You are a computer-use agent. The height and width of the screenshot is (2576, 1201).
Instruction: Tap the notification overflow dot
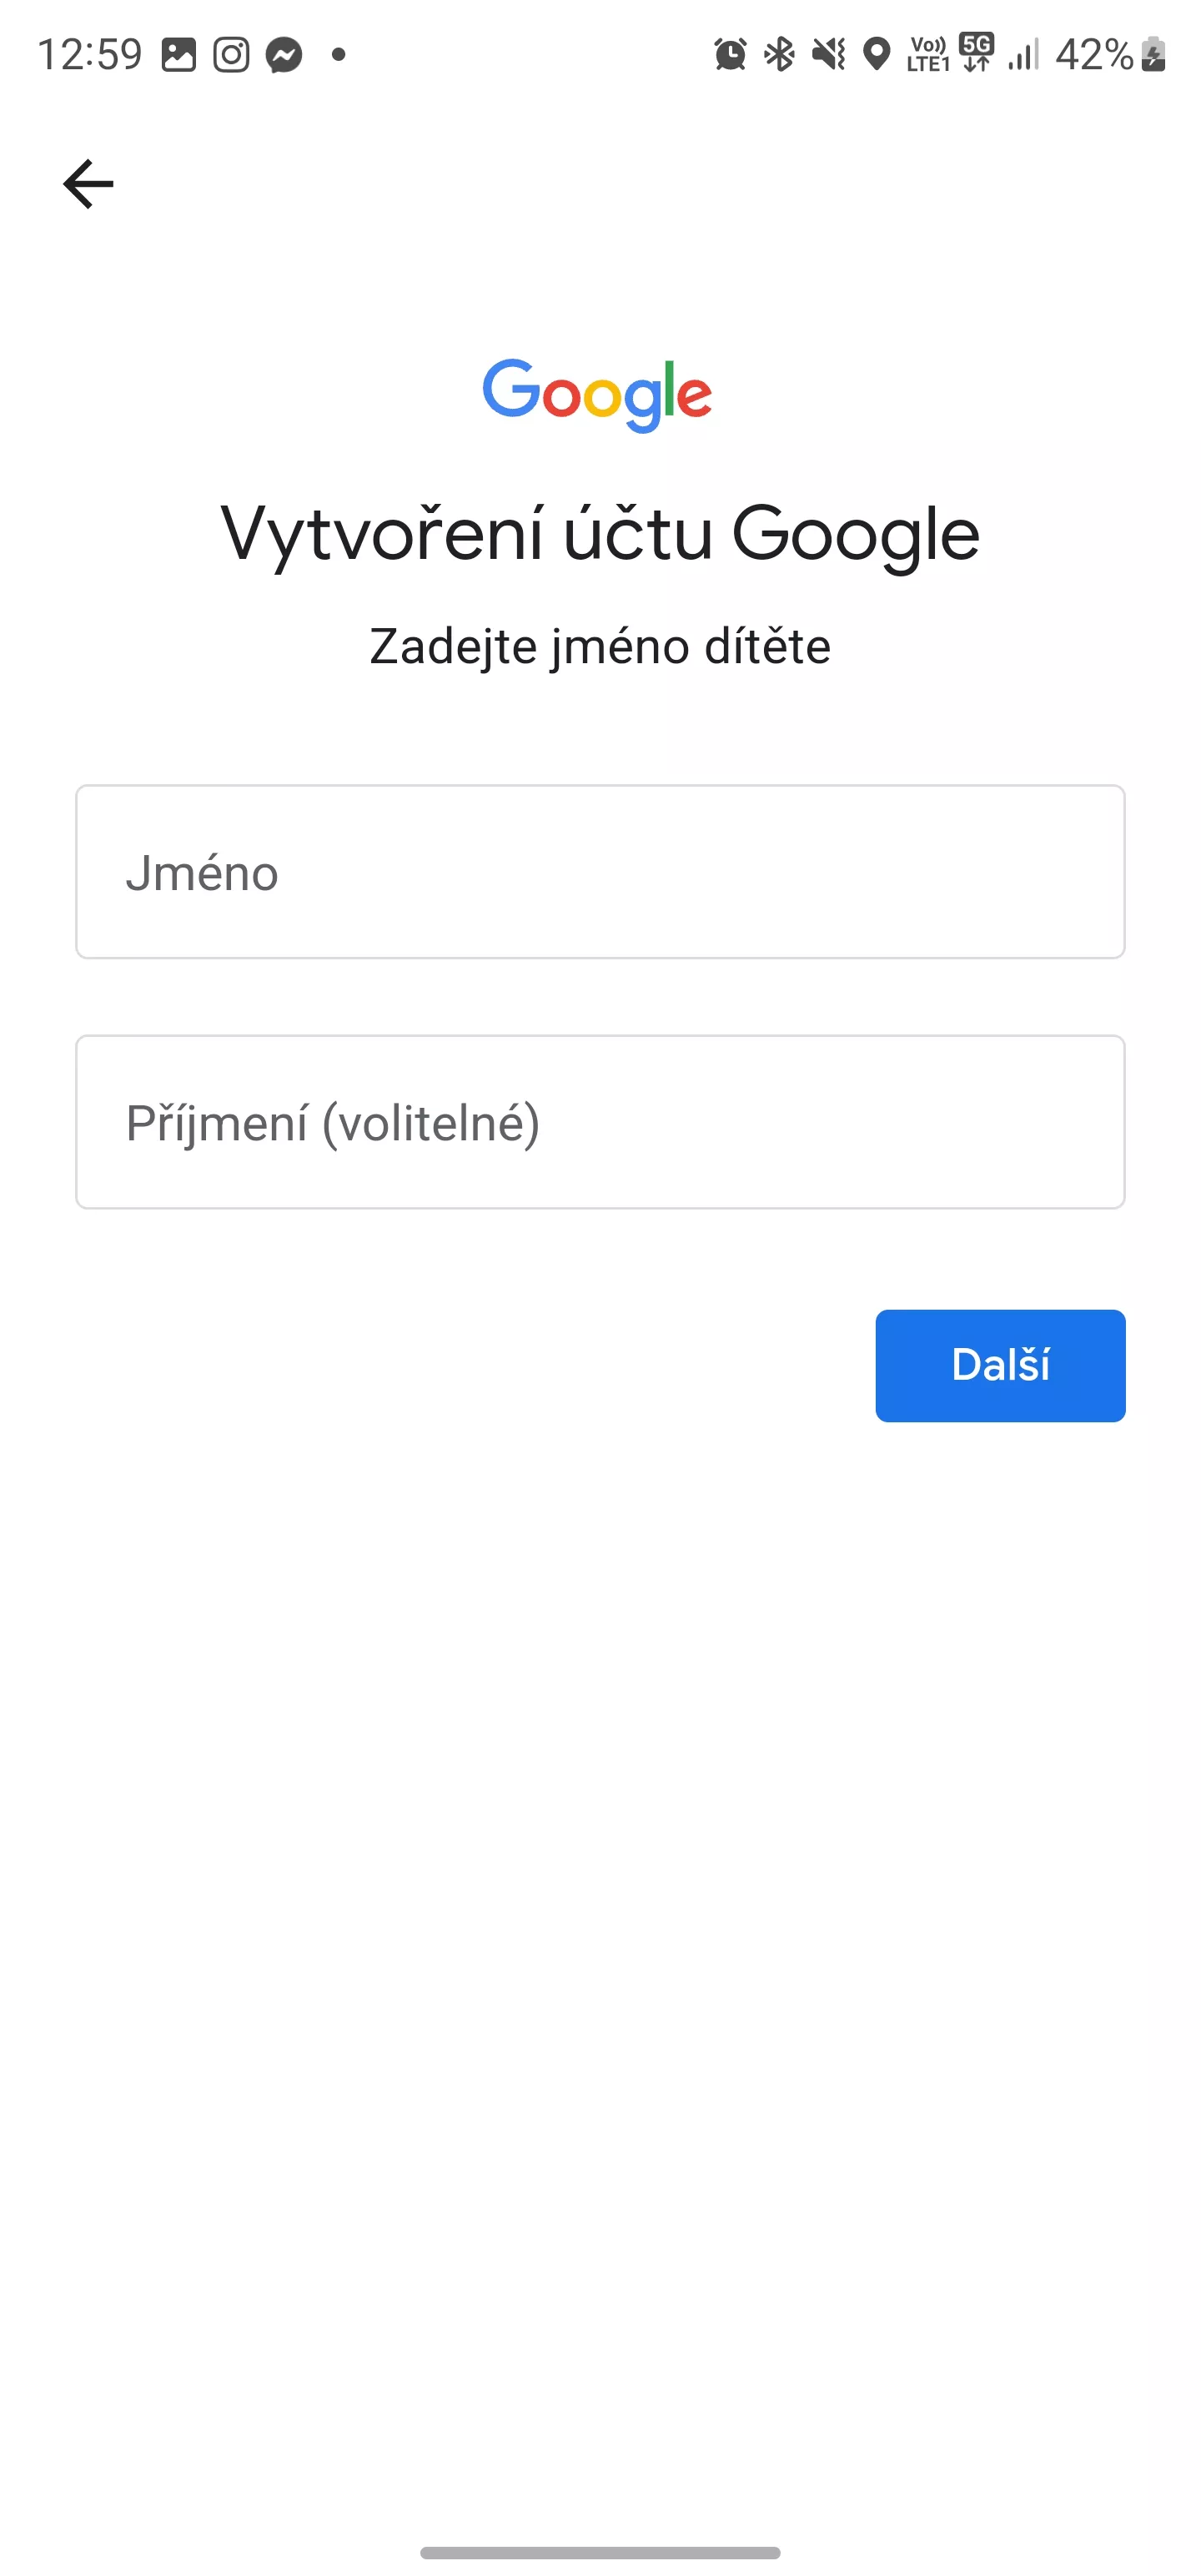[339, 54]
